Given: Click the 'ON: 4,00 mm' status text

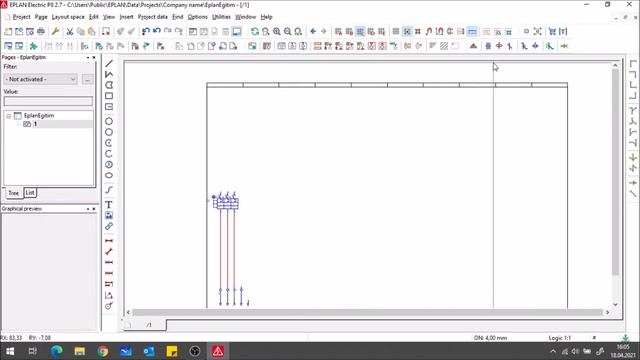Looking at the screenshot, I should point(490,338).
